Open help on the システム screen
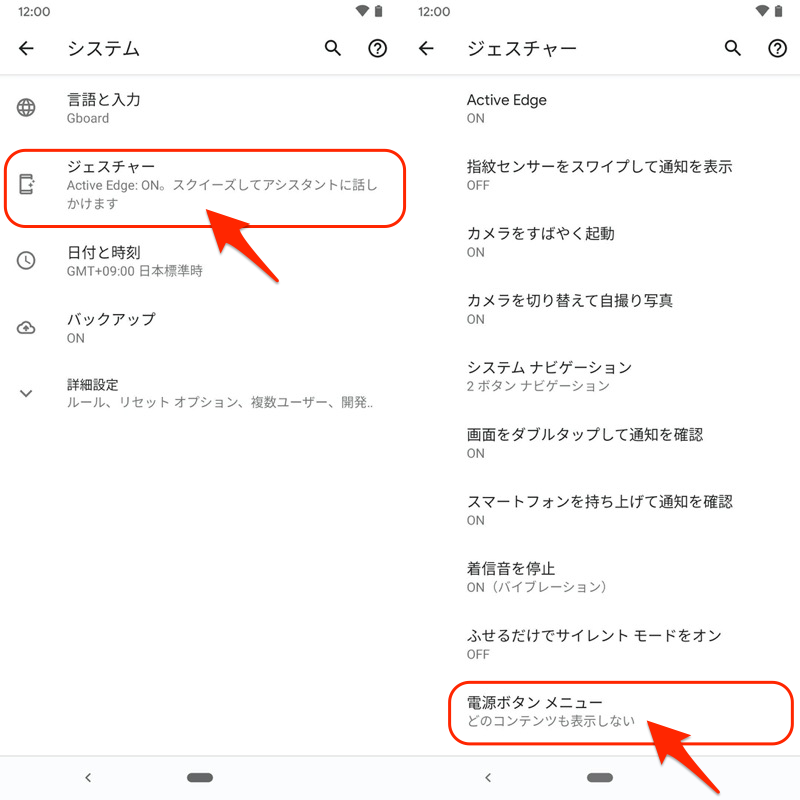The width and height of the screenshot is (800, 800). 378,48
